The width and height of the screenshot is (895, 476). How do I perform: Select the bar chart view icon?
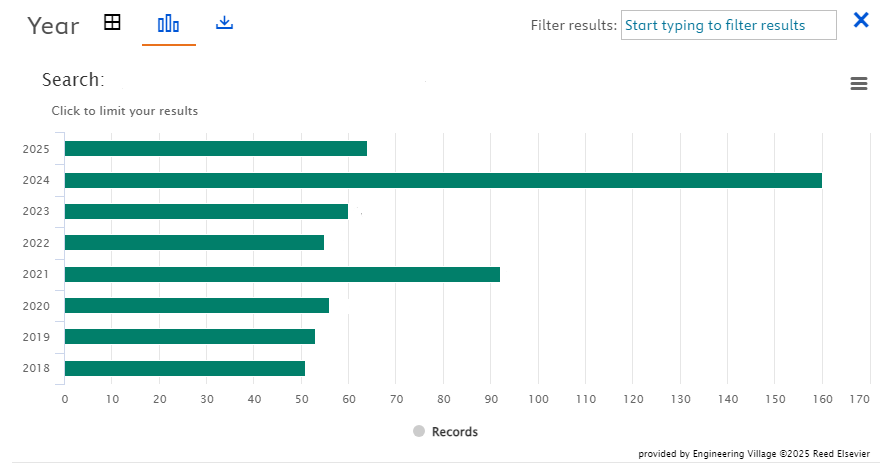168,23
